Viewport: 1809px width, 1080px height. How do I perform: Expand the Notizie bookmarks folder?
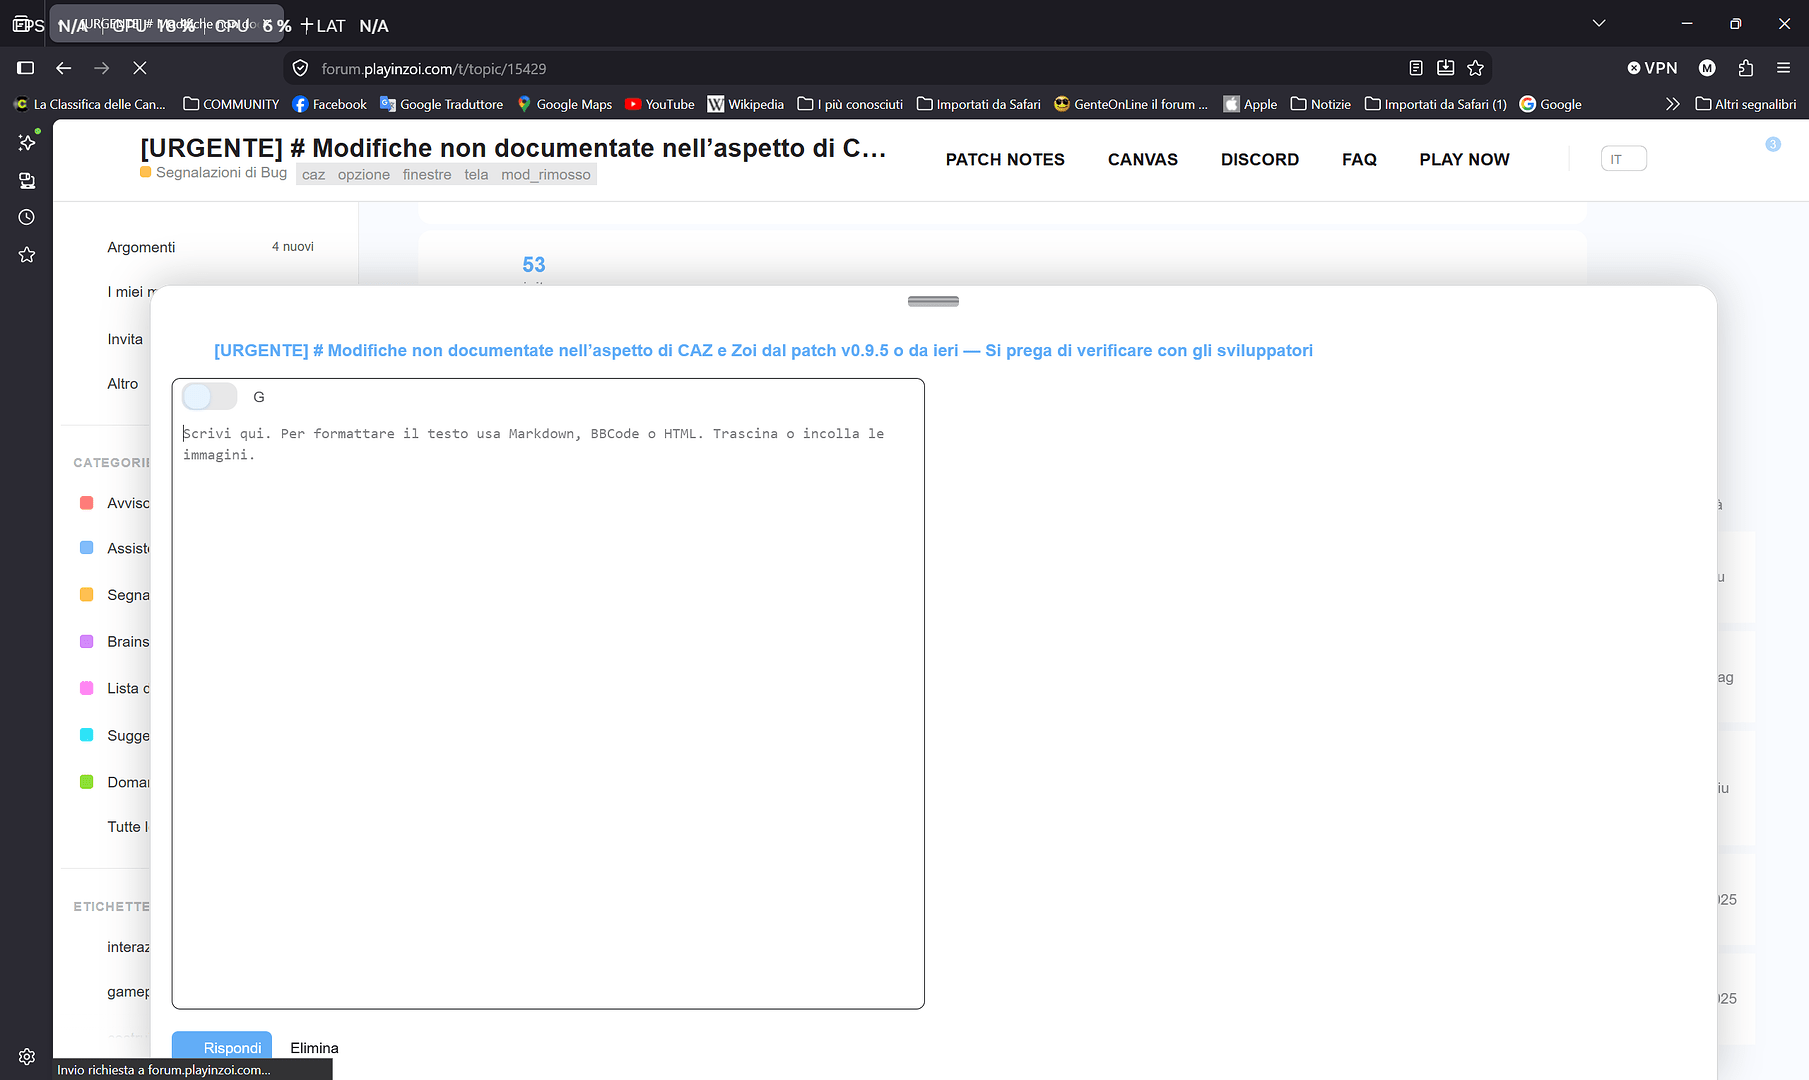[1321, 104]
